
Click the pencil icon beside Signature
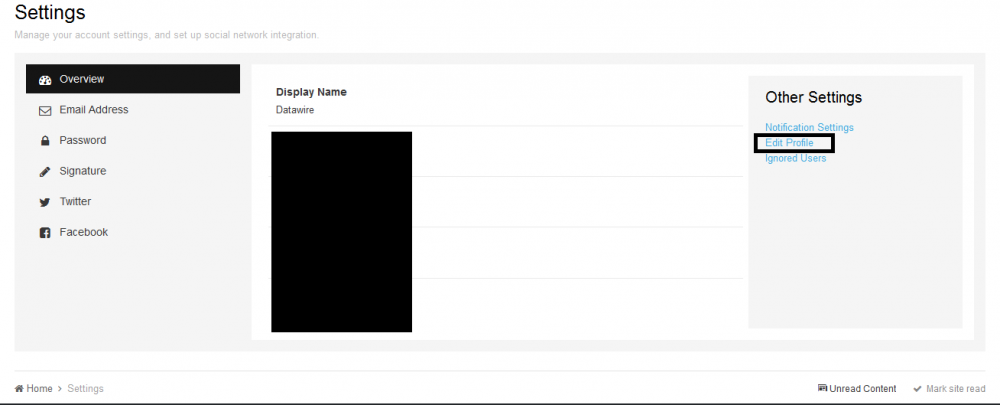click(x=45, y=172)
